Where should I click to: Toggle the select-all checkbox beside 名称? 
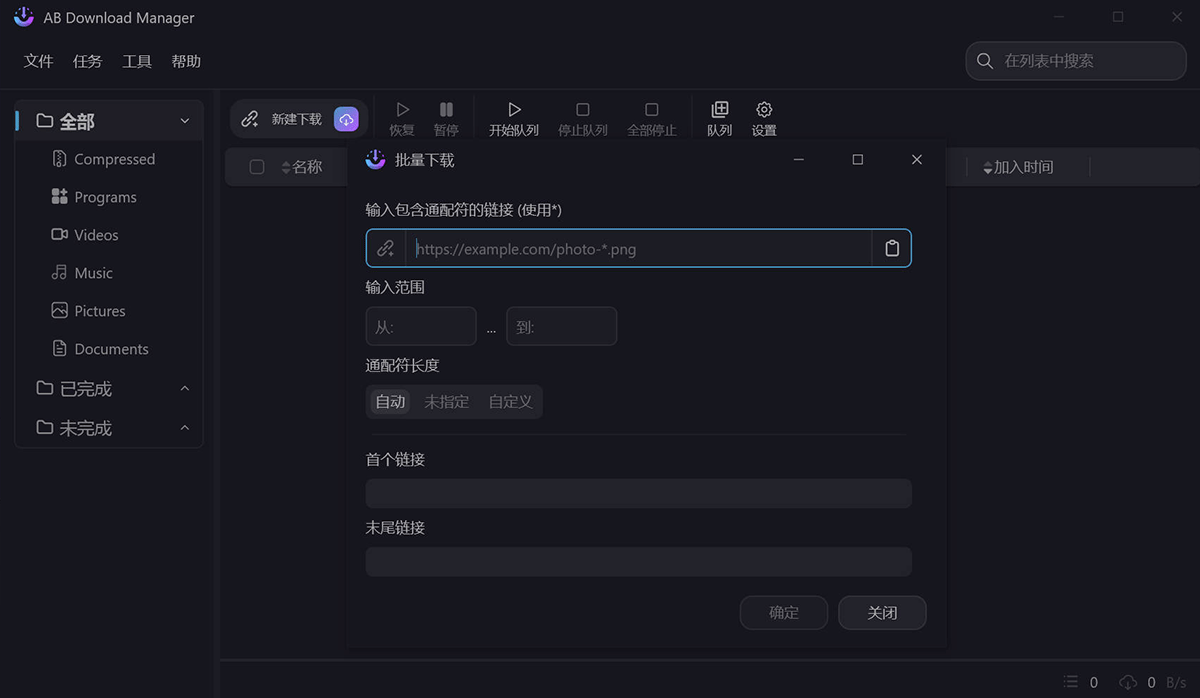point(257,167)
